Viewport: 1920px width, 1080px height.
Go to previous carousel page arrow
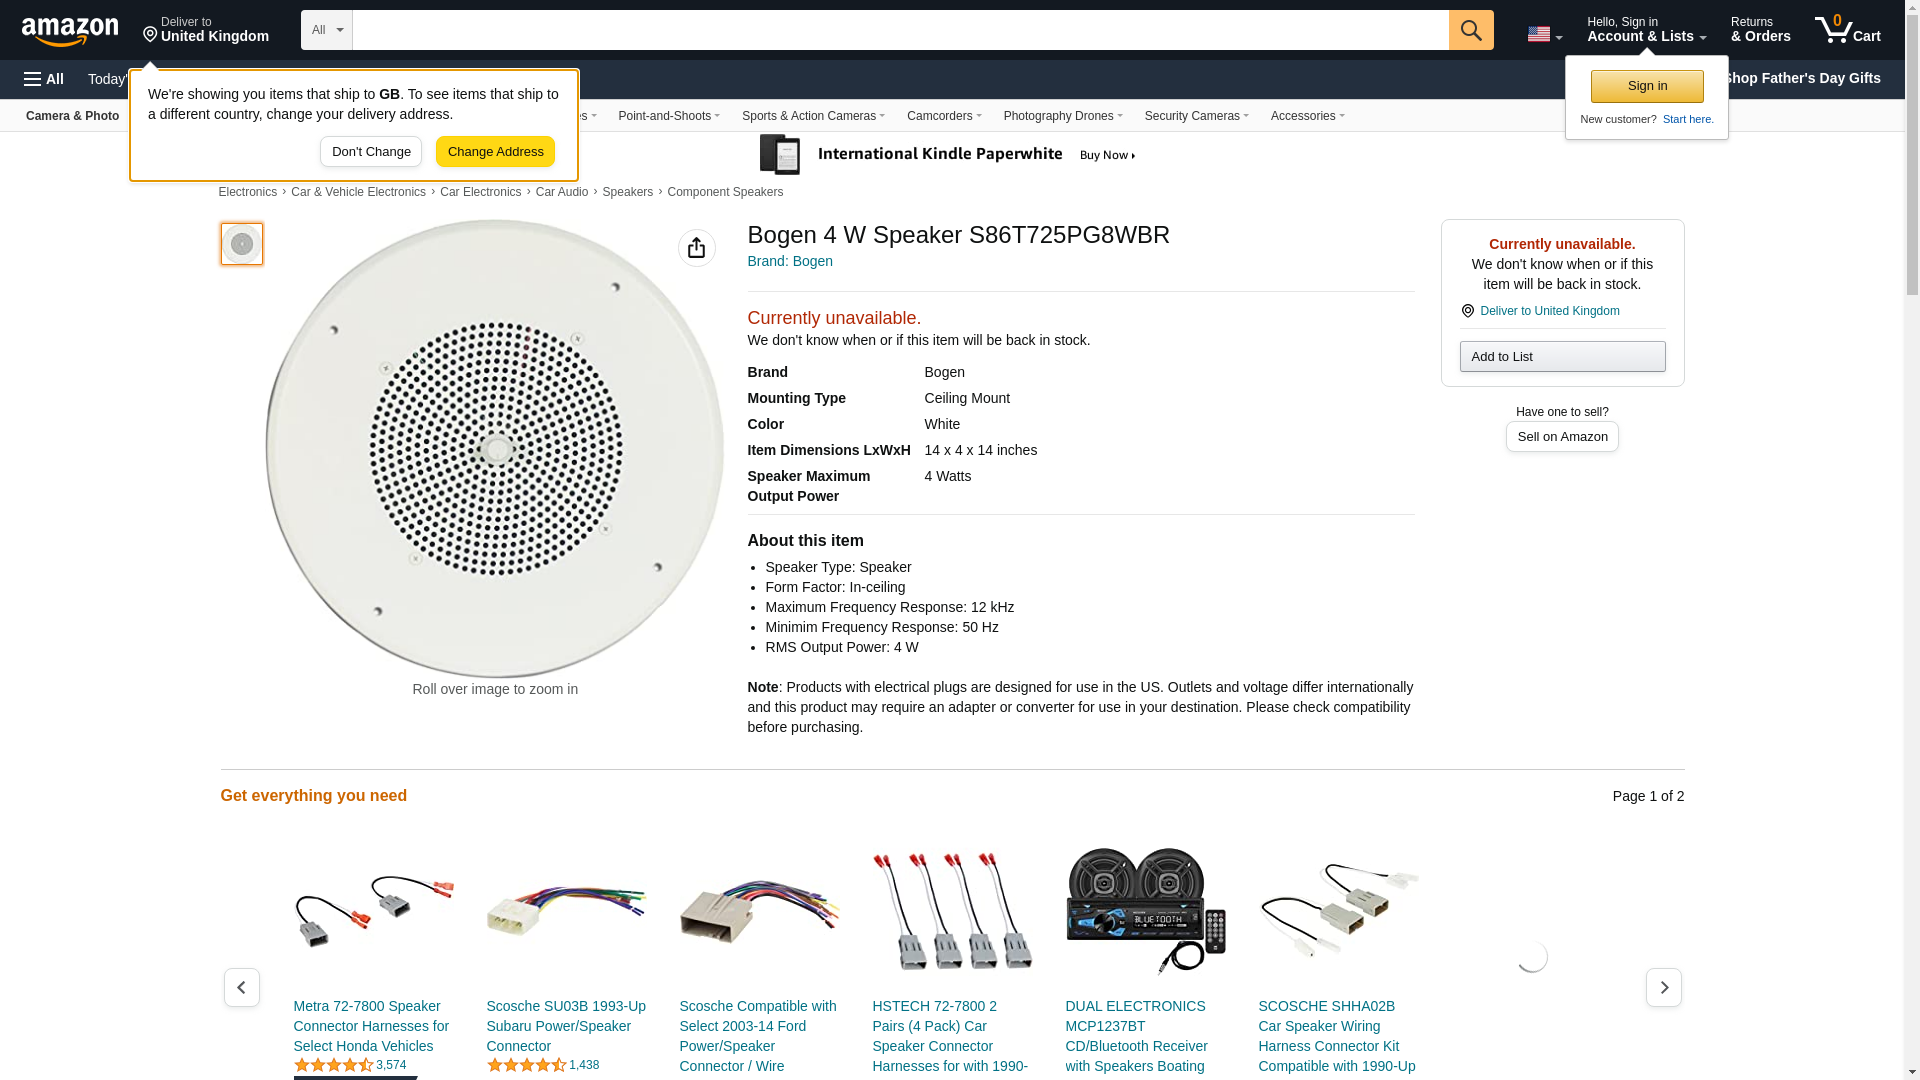pos(242,987)
